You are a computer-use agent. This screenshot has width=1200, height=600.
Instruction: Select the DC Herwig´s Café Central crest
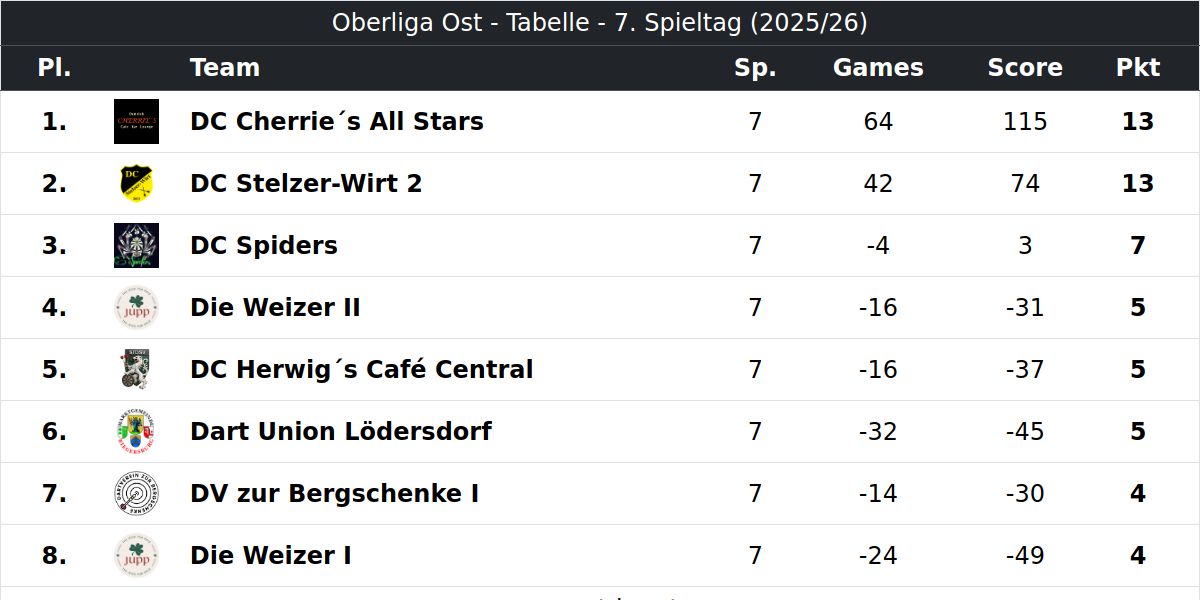[x=136, y=370]
